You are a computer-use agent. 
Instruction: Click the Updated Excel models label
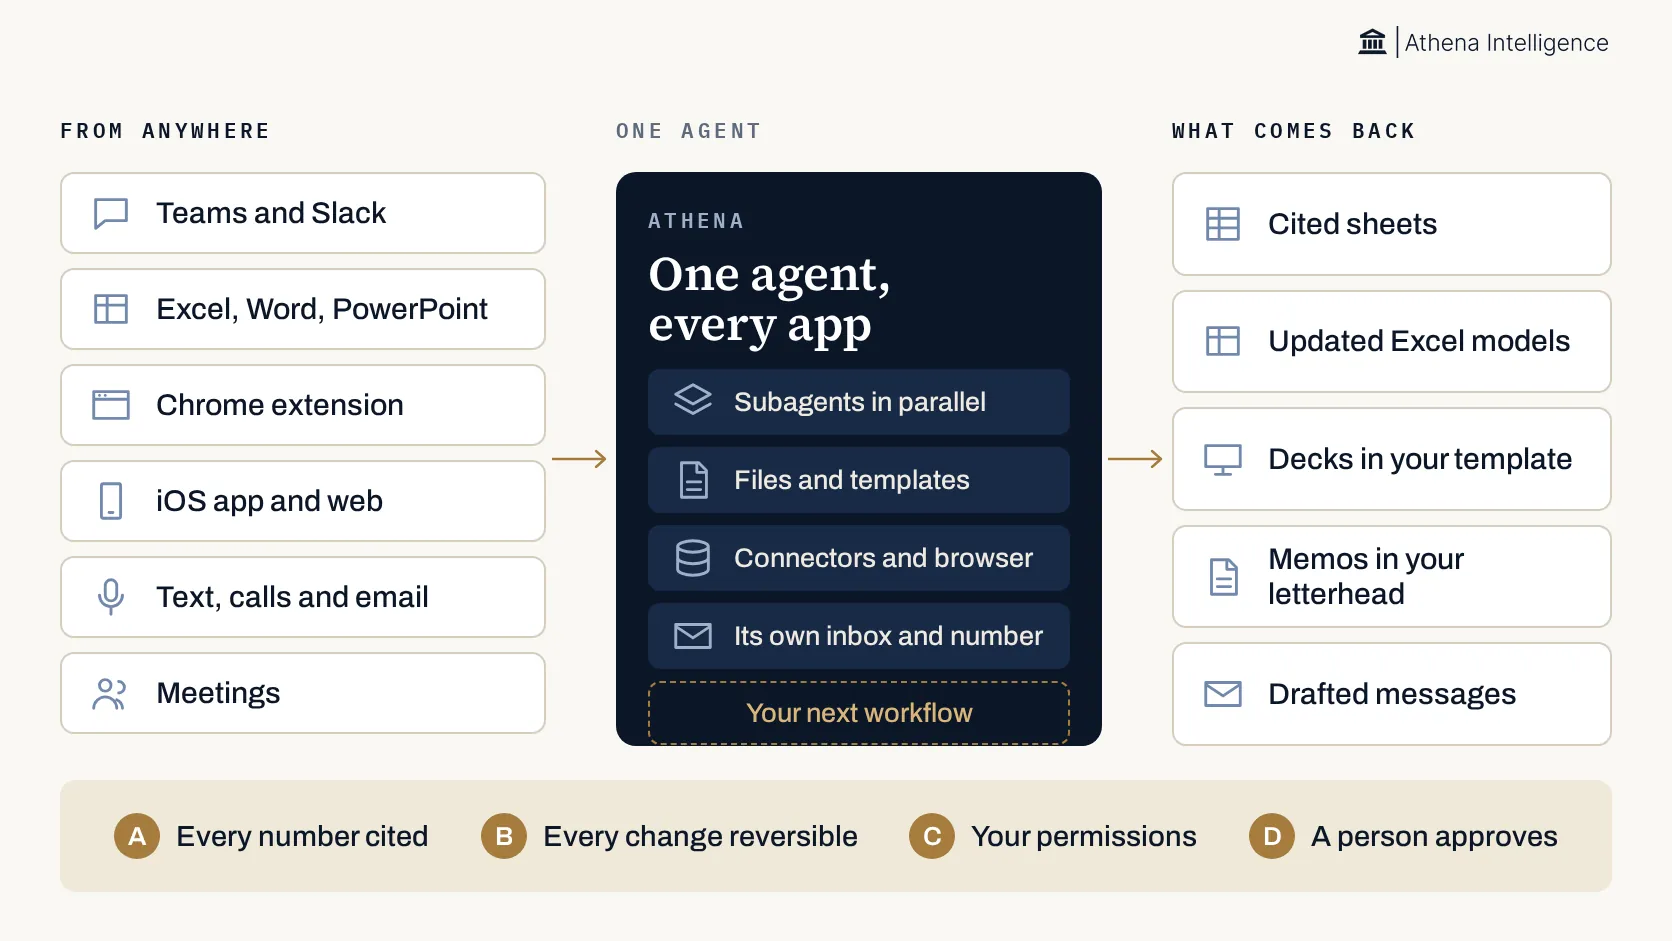(x=1419, y=341)
